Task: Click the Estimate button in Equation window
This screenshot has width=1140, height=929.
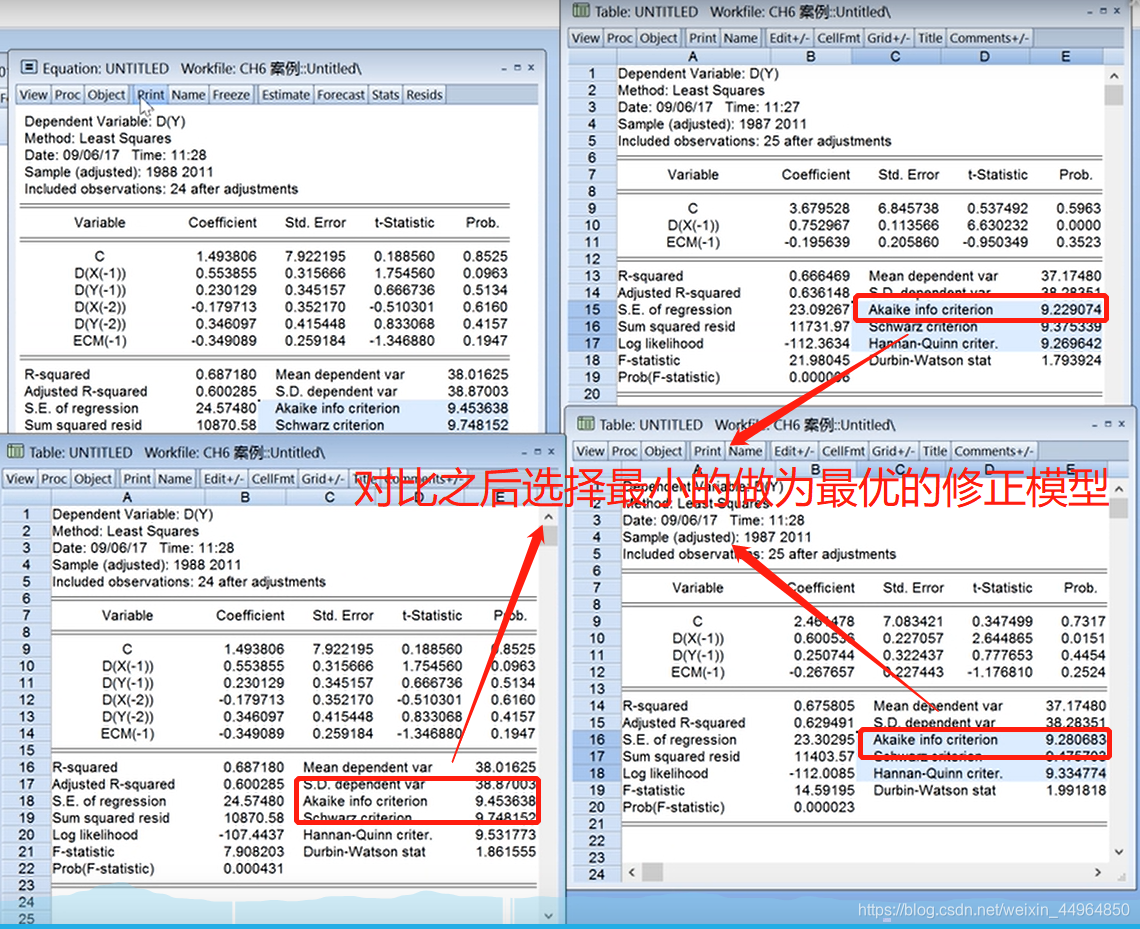Action: (286, 94)
